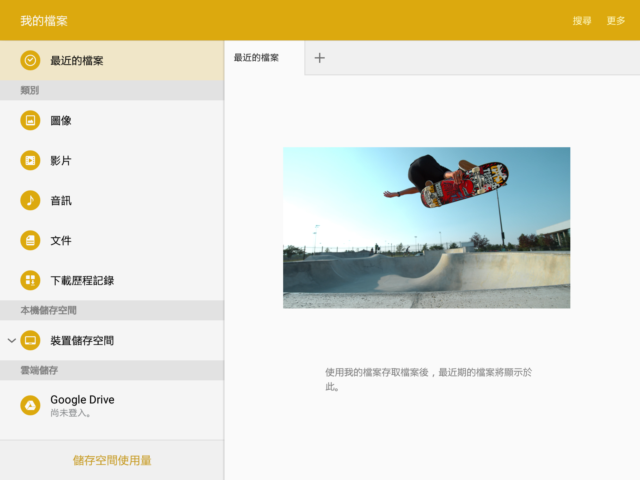Click the skateboarder illustration image
The height and width of the screenshot is (480, 640).
pos(427,227)
